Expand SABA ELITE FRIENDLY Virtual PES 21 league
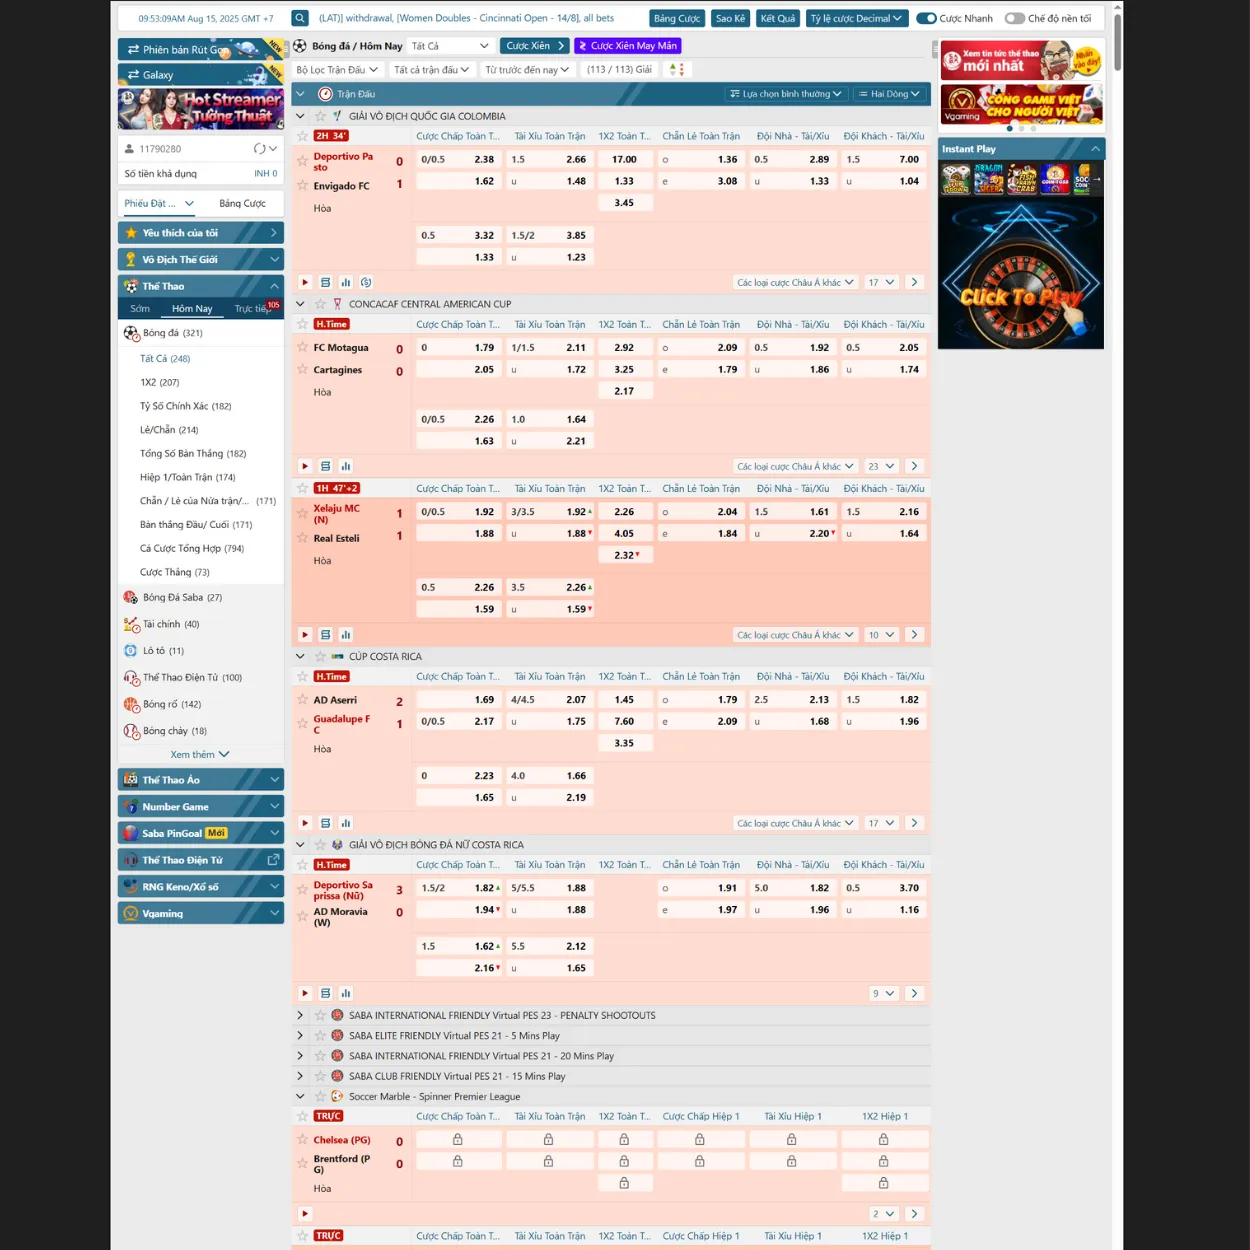 [300, 1036]
